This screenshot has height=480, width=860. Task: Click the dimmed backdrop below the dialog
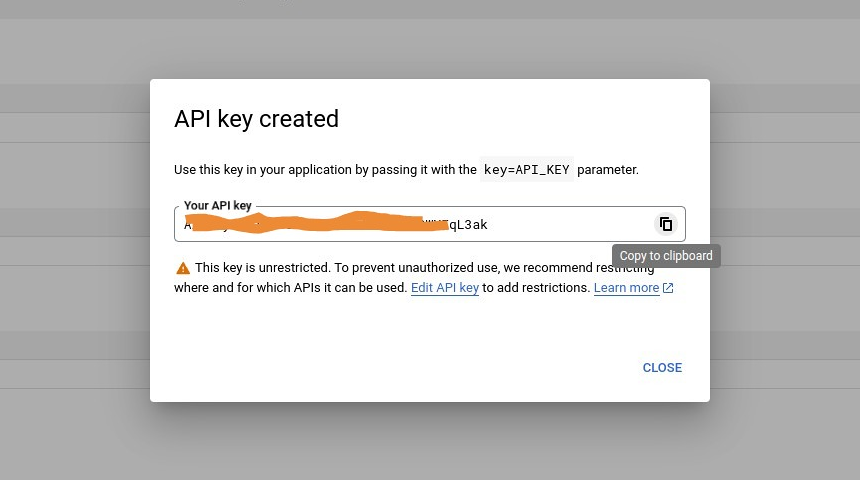(430, 442)
